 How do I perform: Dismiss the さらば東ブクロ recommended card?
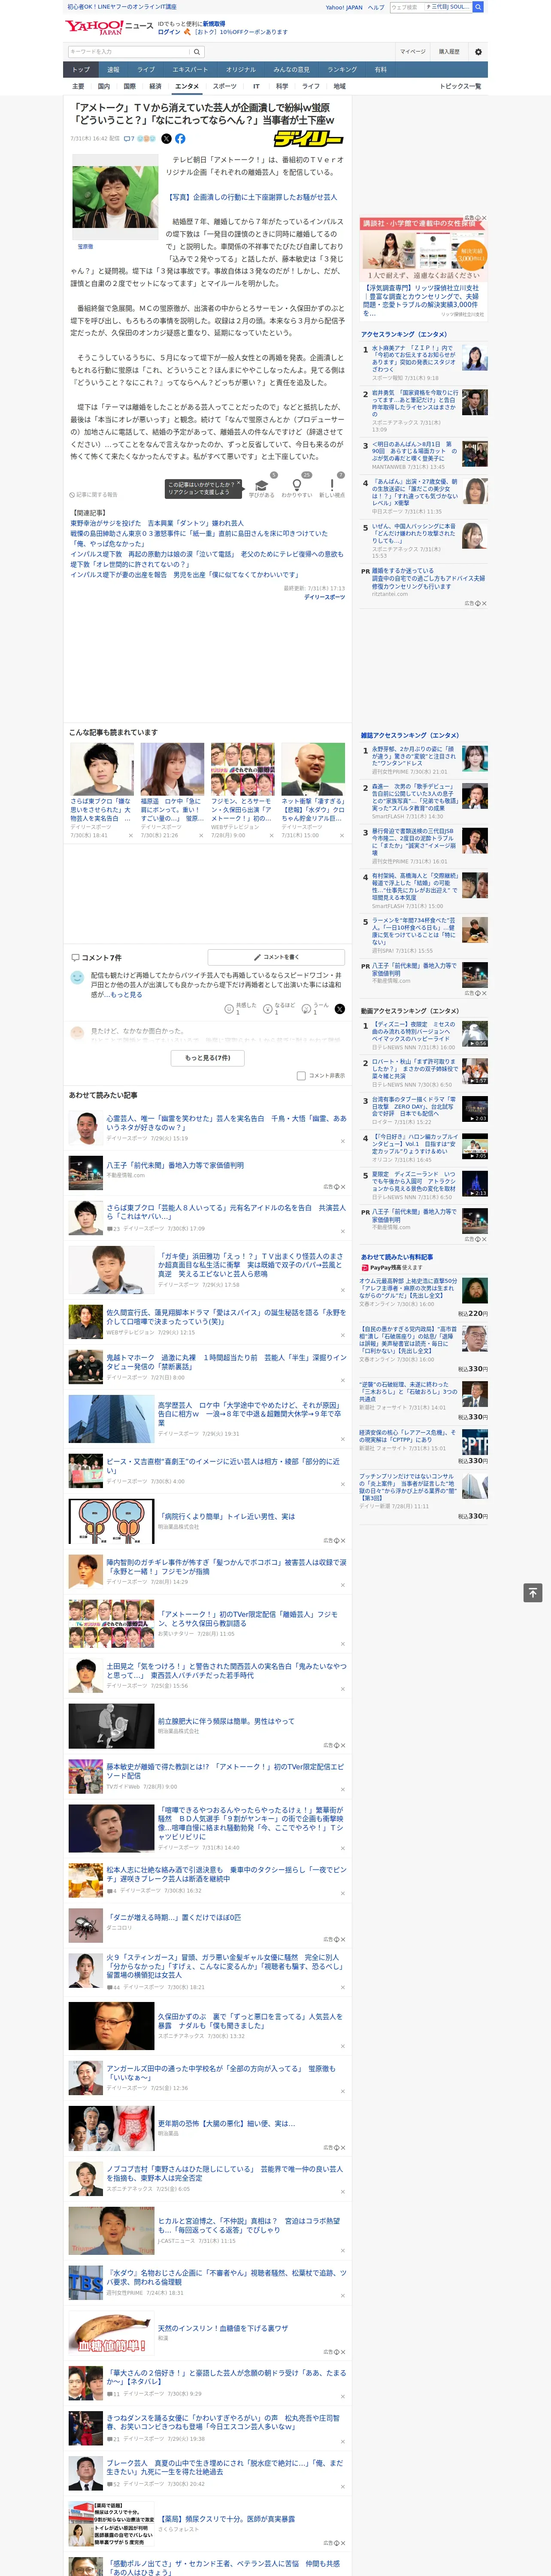coord(131,835)
